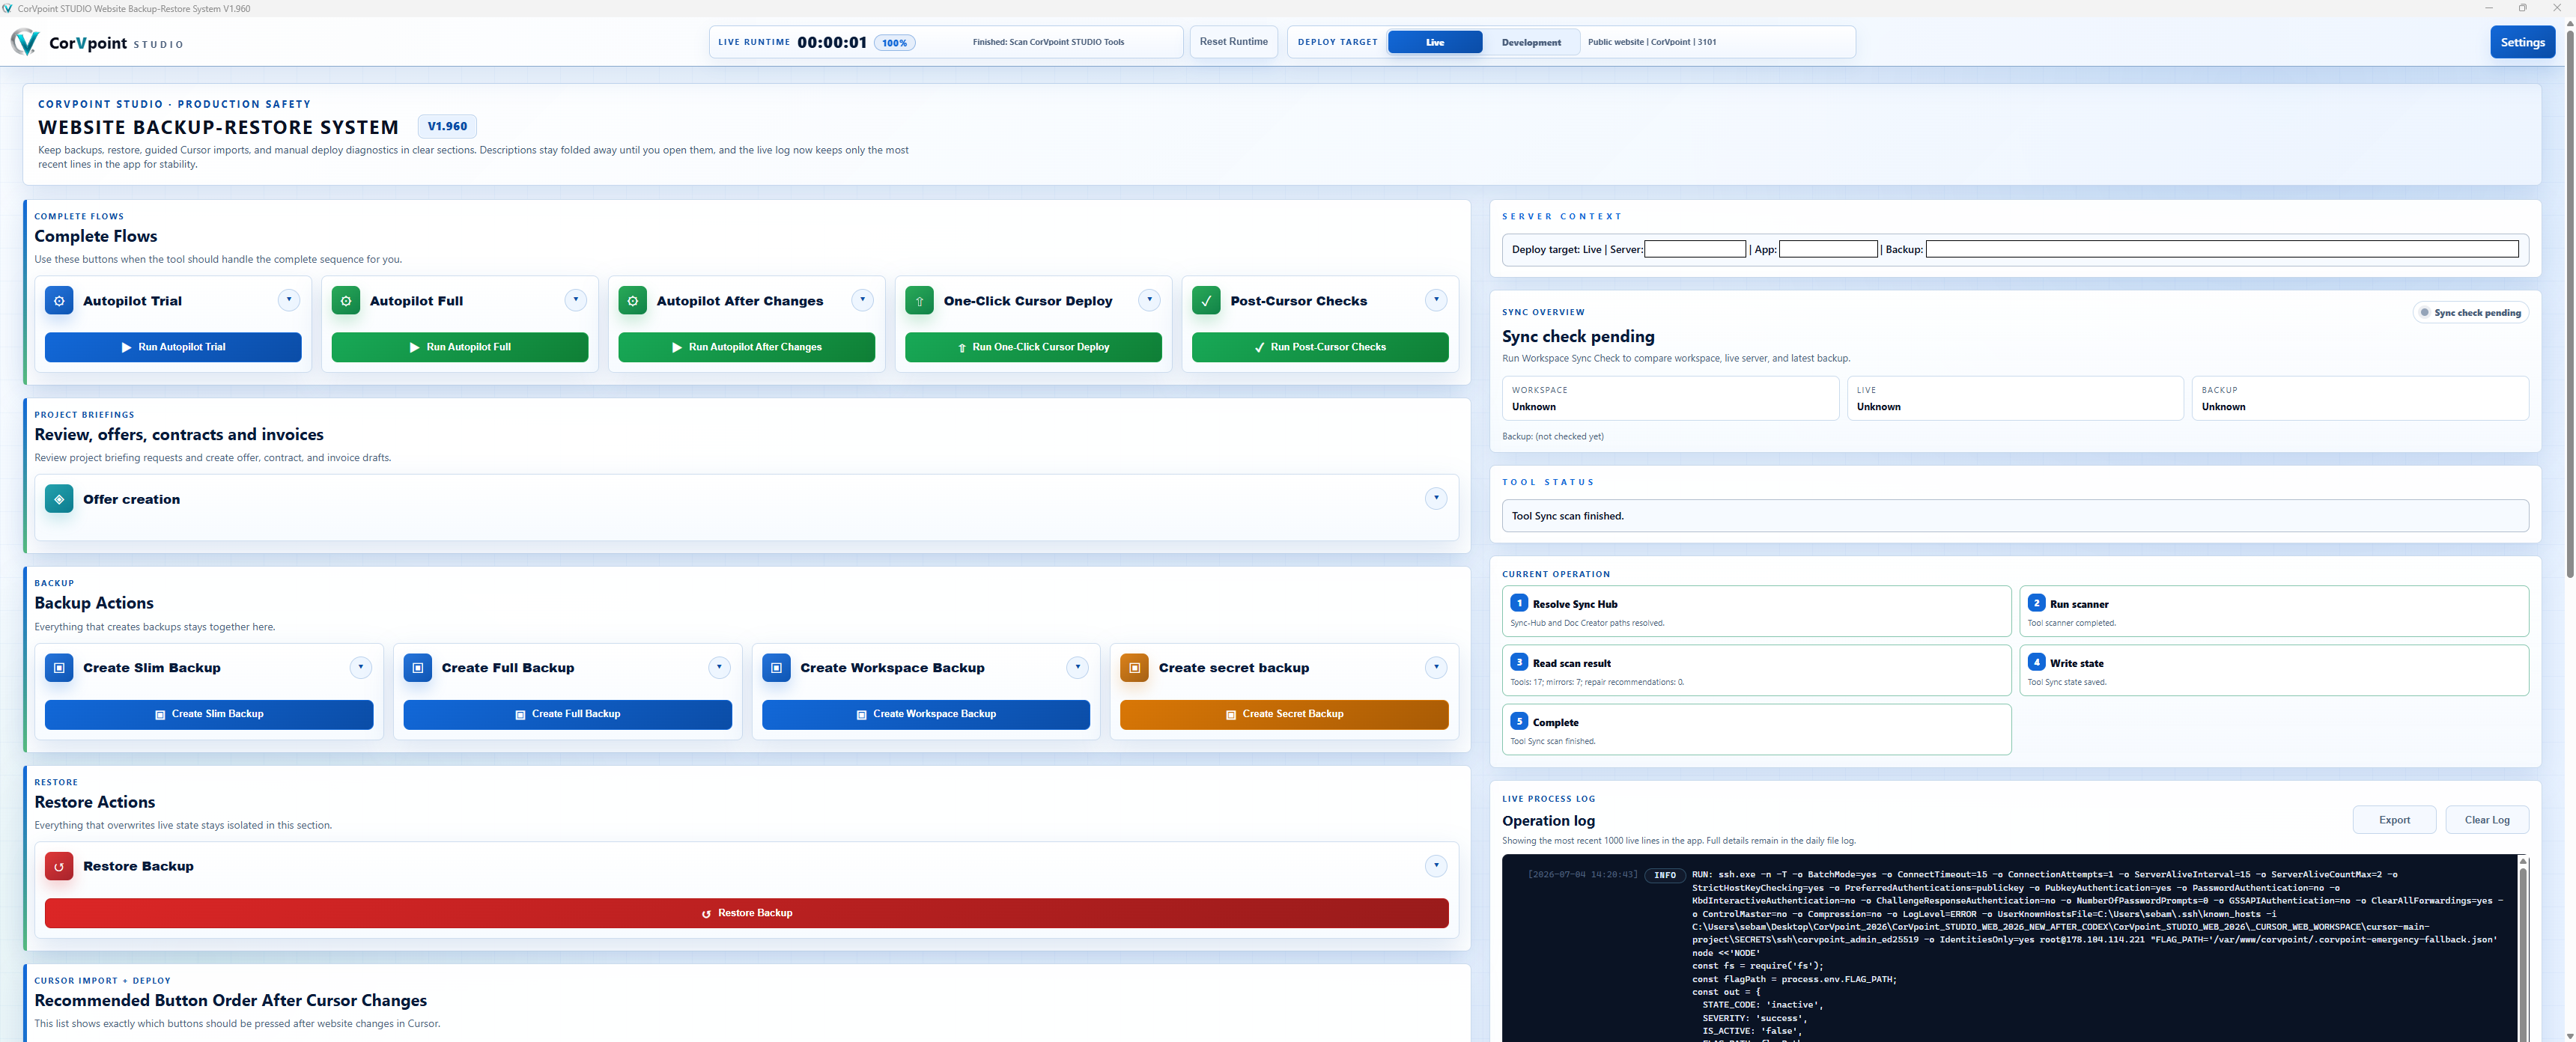The height and width of the screenshot is (1042, 2576).
Task: Click the V1.960 version badge
Action: 447,126
